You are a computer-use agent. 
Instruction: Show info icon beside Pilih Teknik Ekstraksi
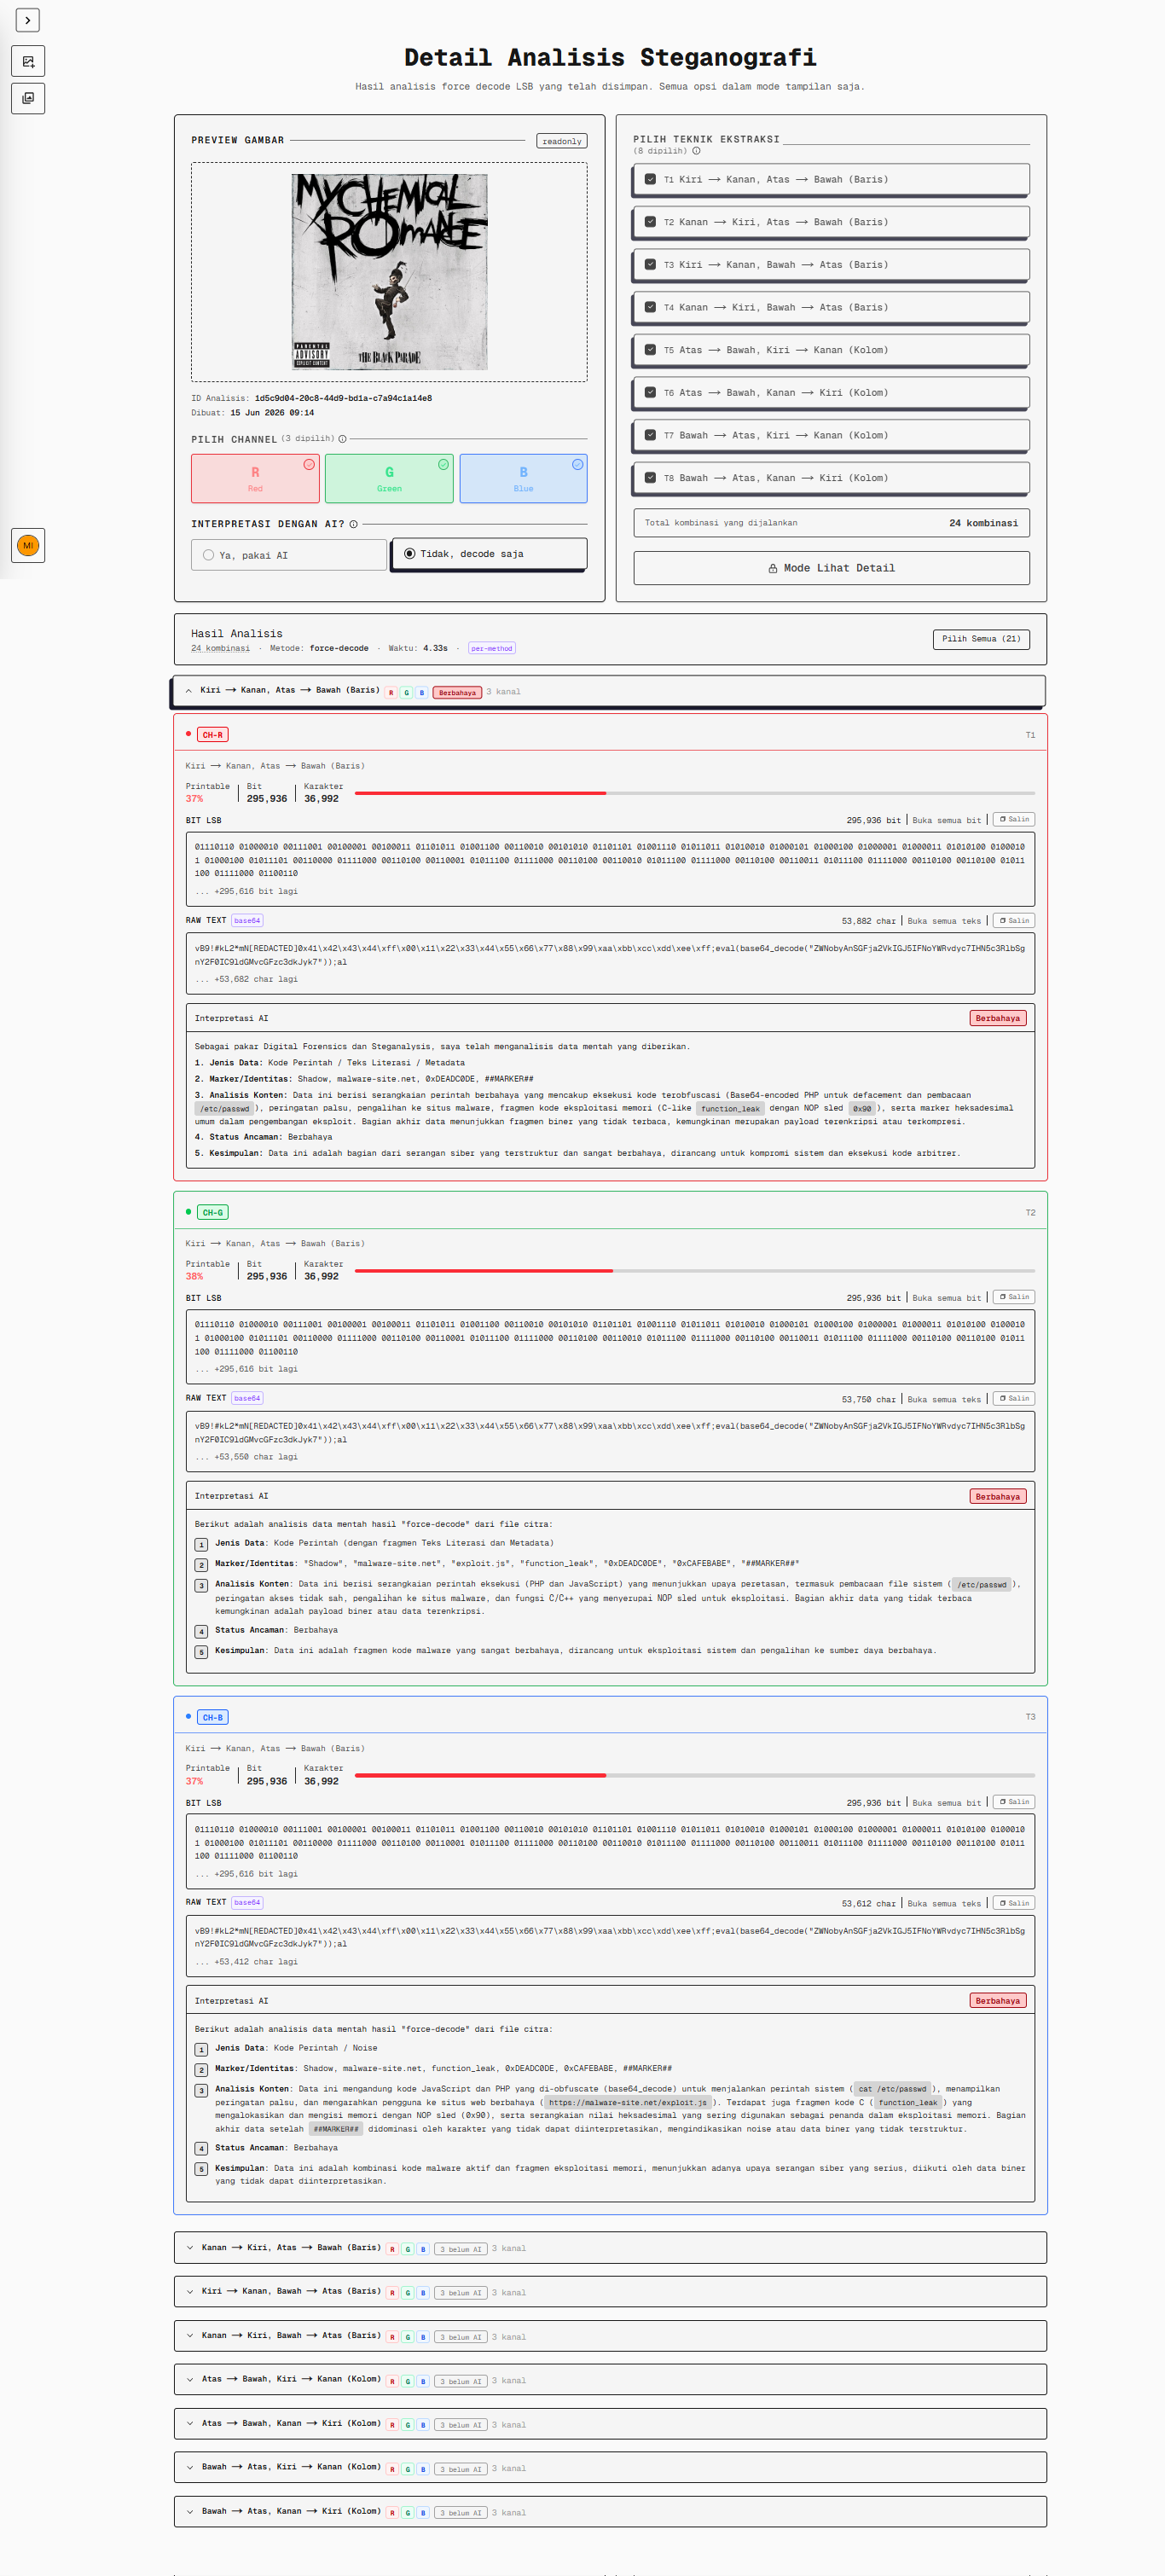click(x=696, y=151)
